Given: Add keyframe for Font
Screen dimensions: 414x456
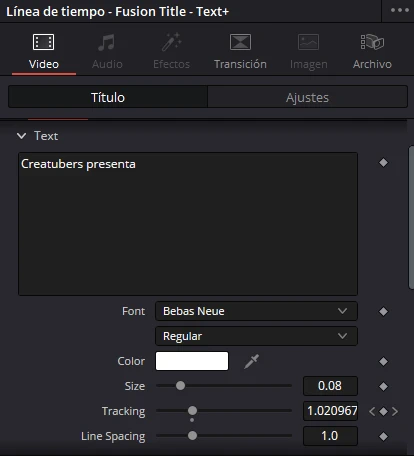Looking at the screenshot, I should point(383,311).
